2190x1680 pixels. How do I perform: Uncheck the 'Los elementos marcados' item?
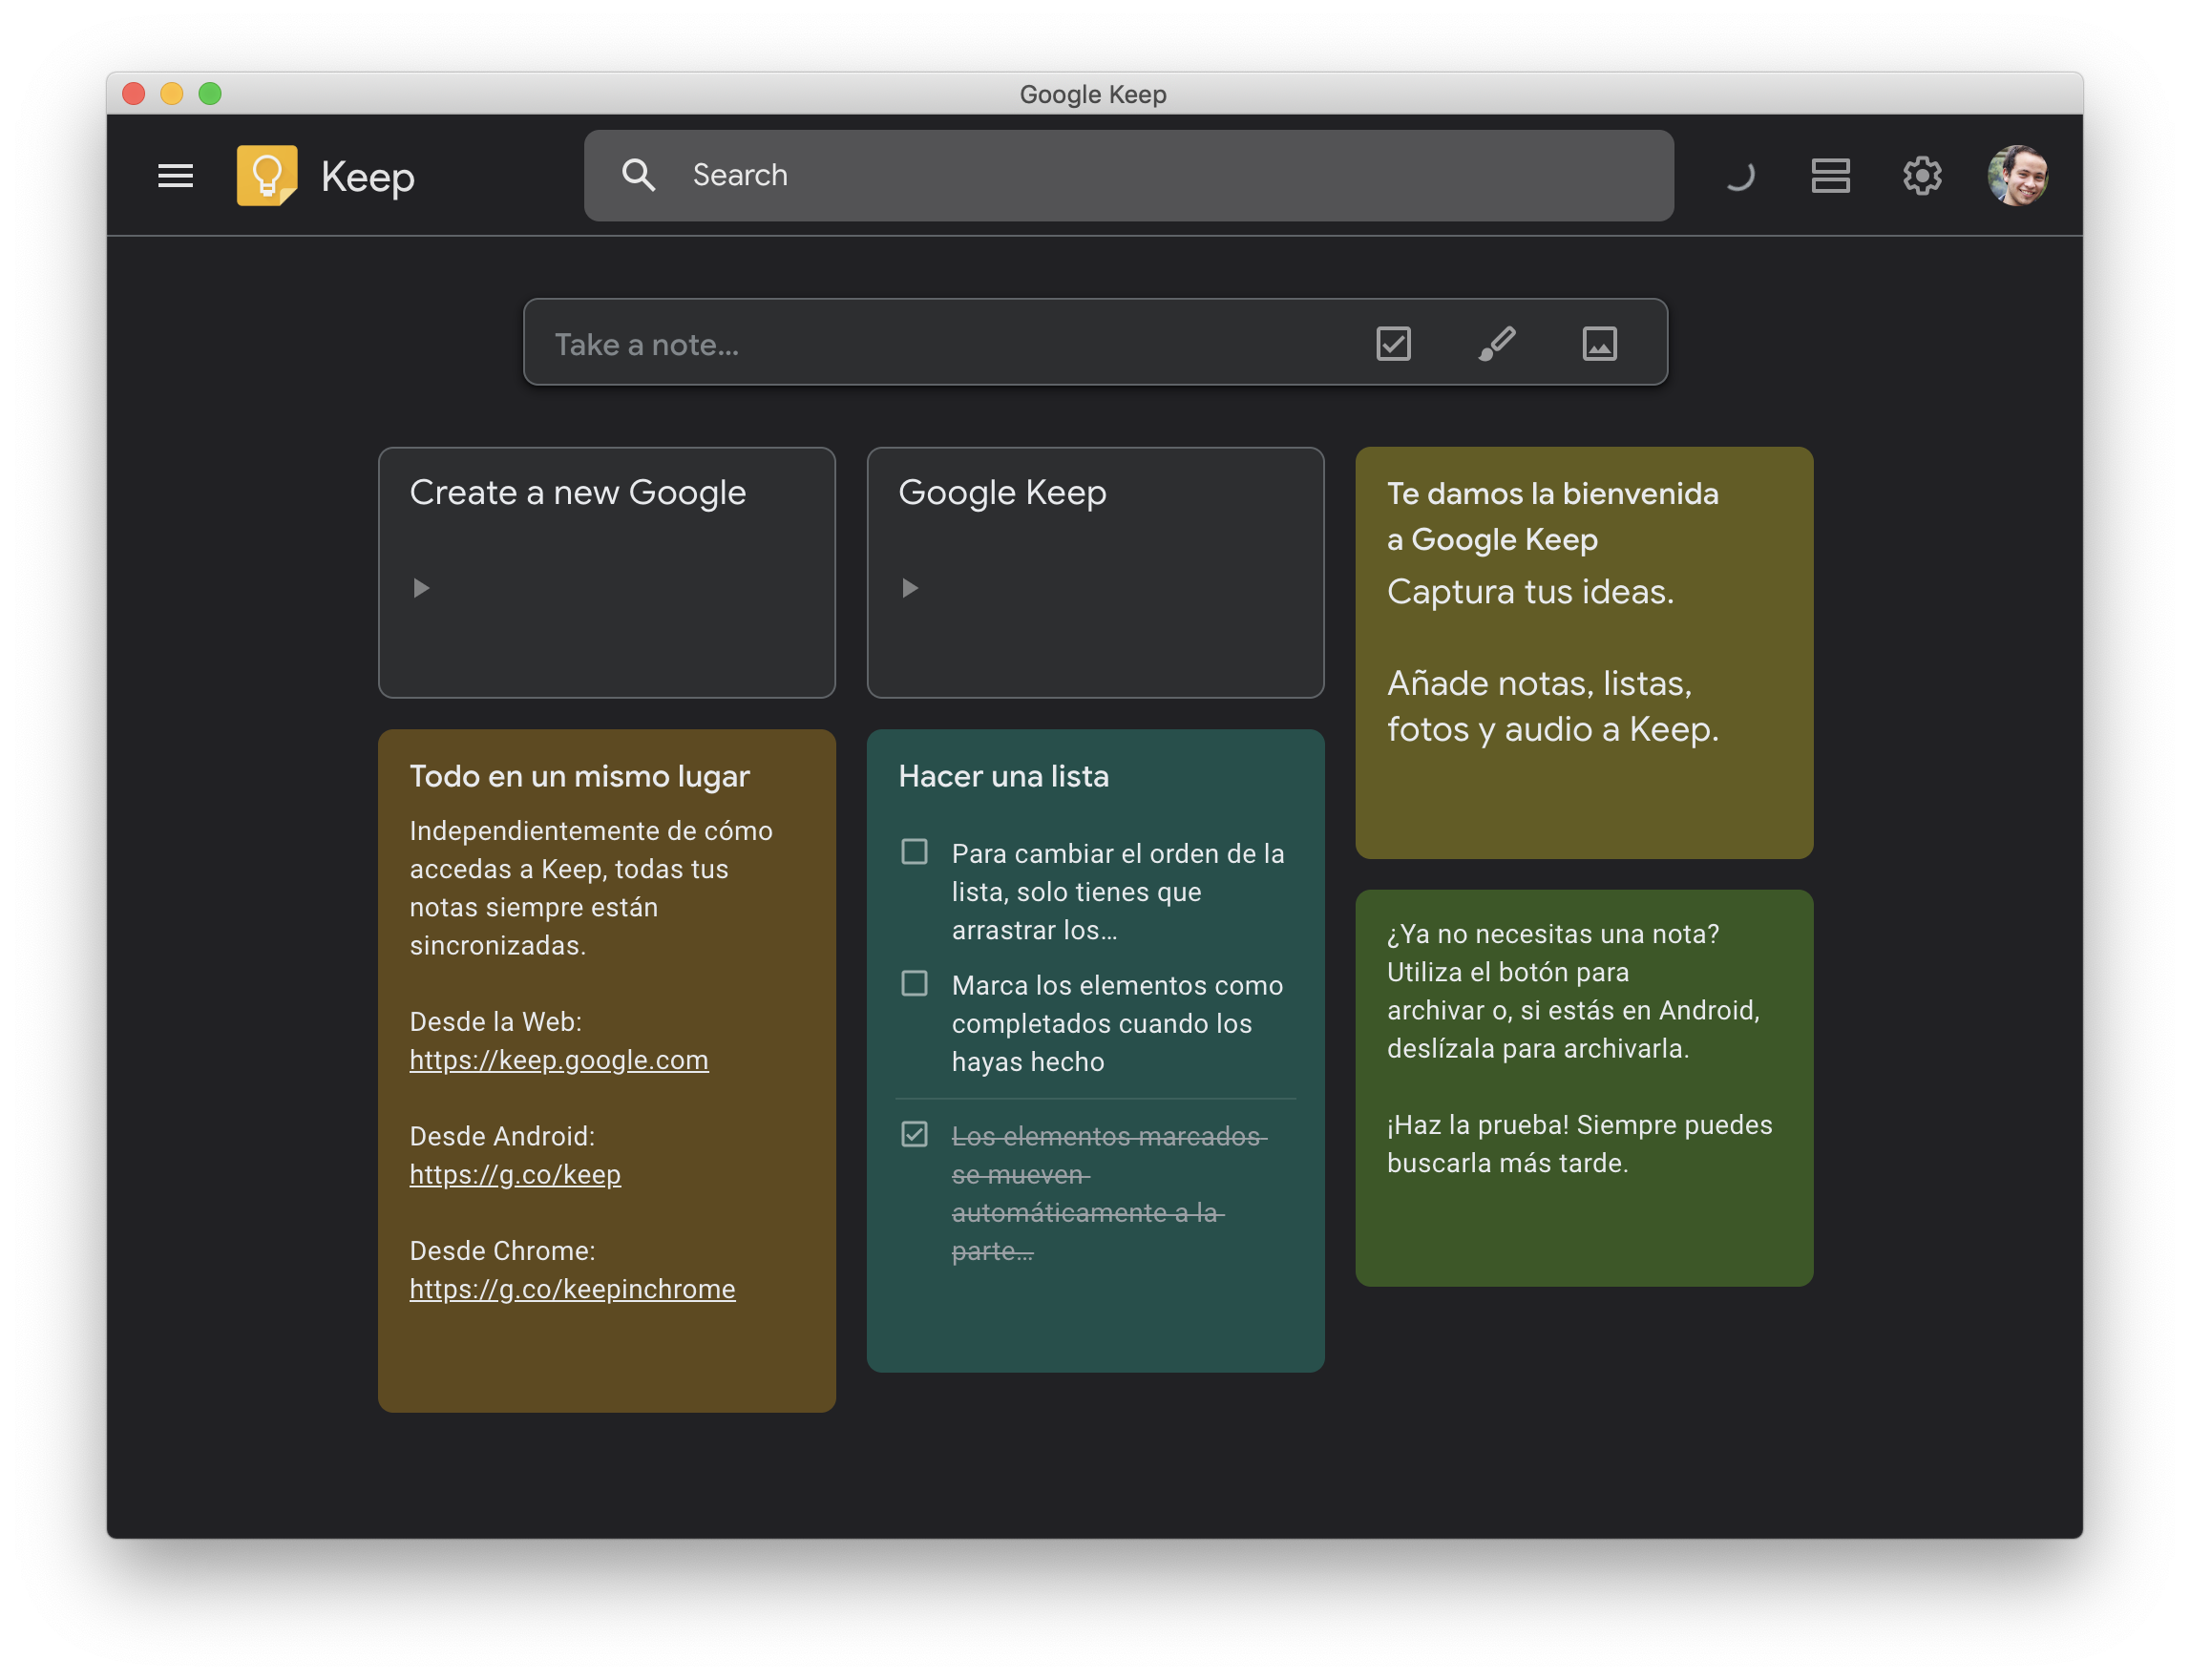(x=914, y=1134)
